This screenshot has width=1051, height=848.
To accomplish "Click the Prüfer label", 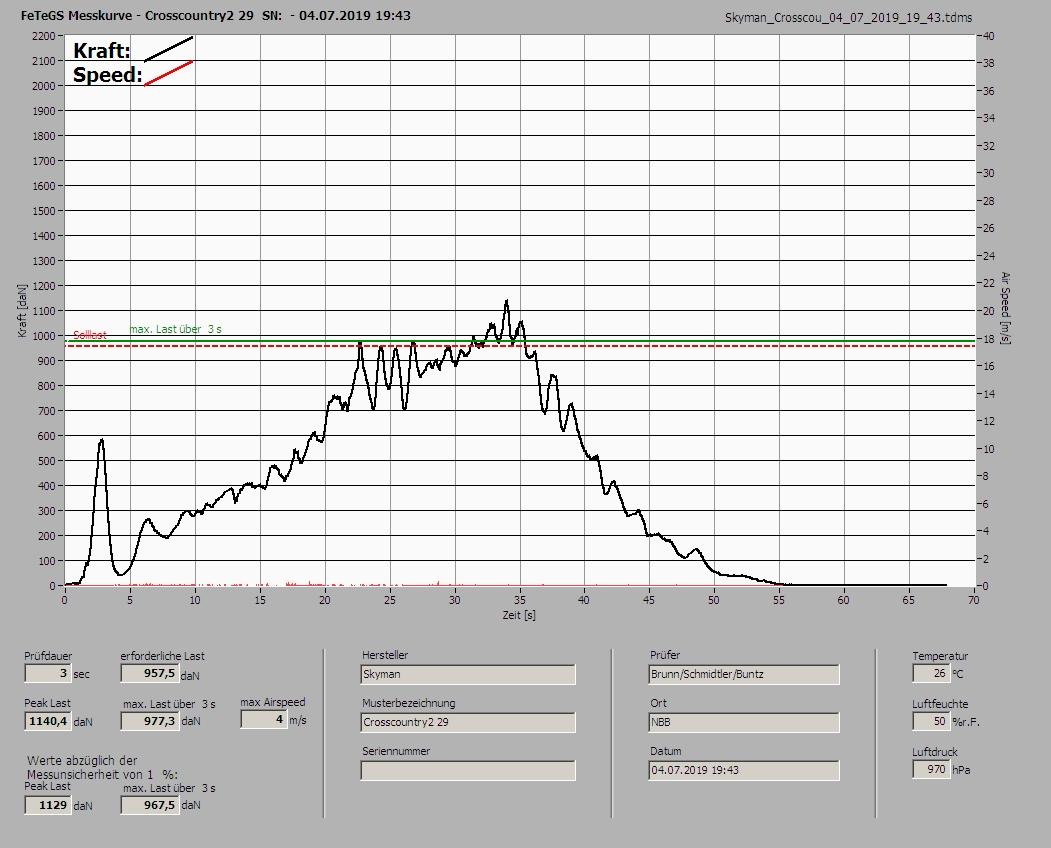I will [665, 655].
